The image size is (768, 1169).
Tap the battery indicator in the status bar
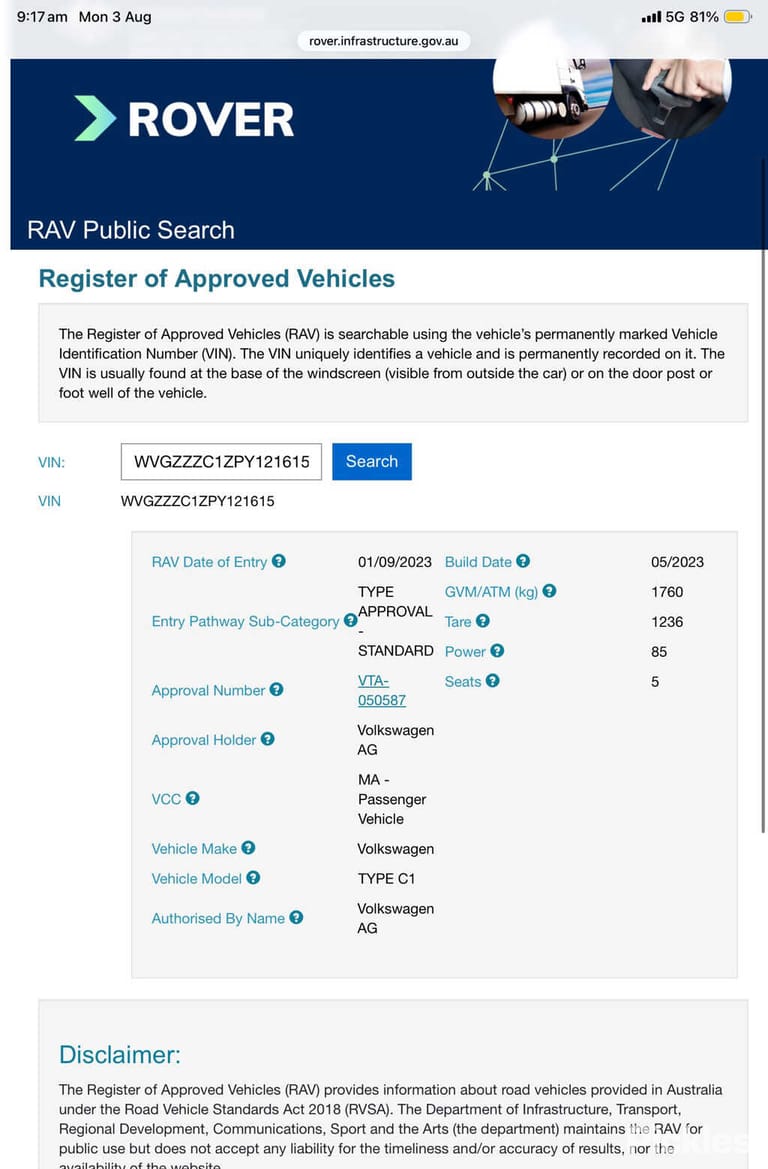[737, 16]
